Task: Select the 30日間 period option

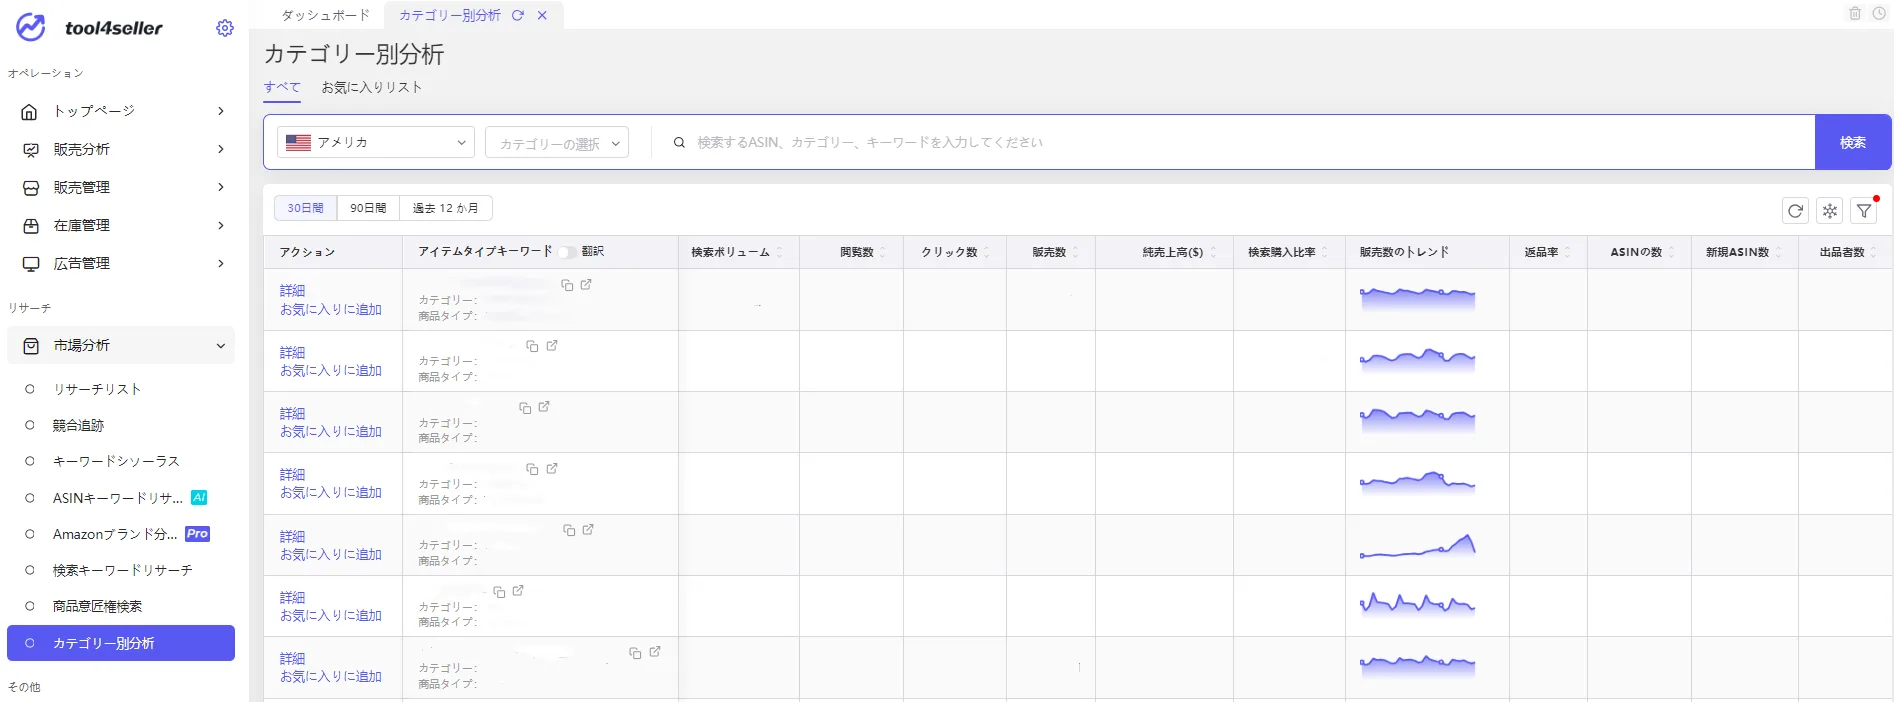Action: [x=306, y=208]
